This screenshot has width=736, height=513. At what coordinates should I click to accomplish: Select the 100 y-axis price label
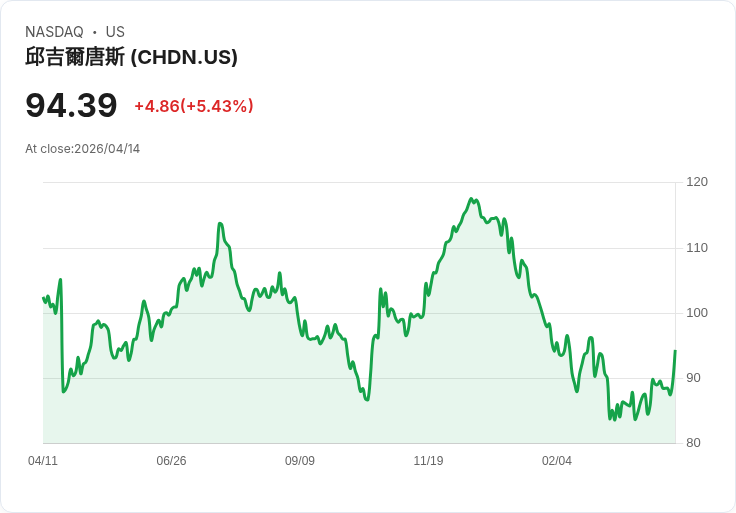697,313
